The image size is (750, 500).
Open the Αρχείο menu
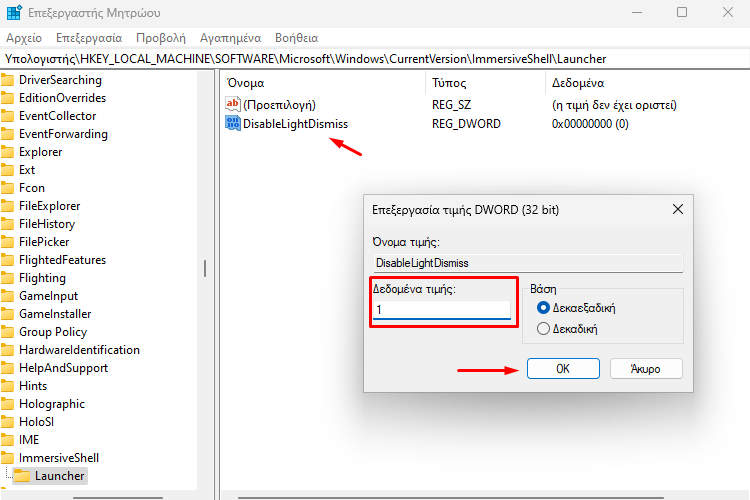point(24,38)
